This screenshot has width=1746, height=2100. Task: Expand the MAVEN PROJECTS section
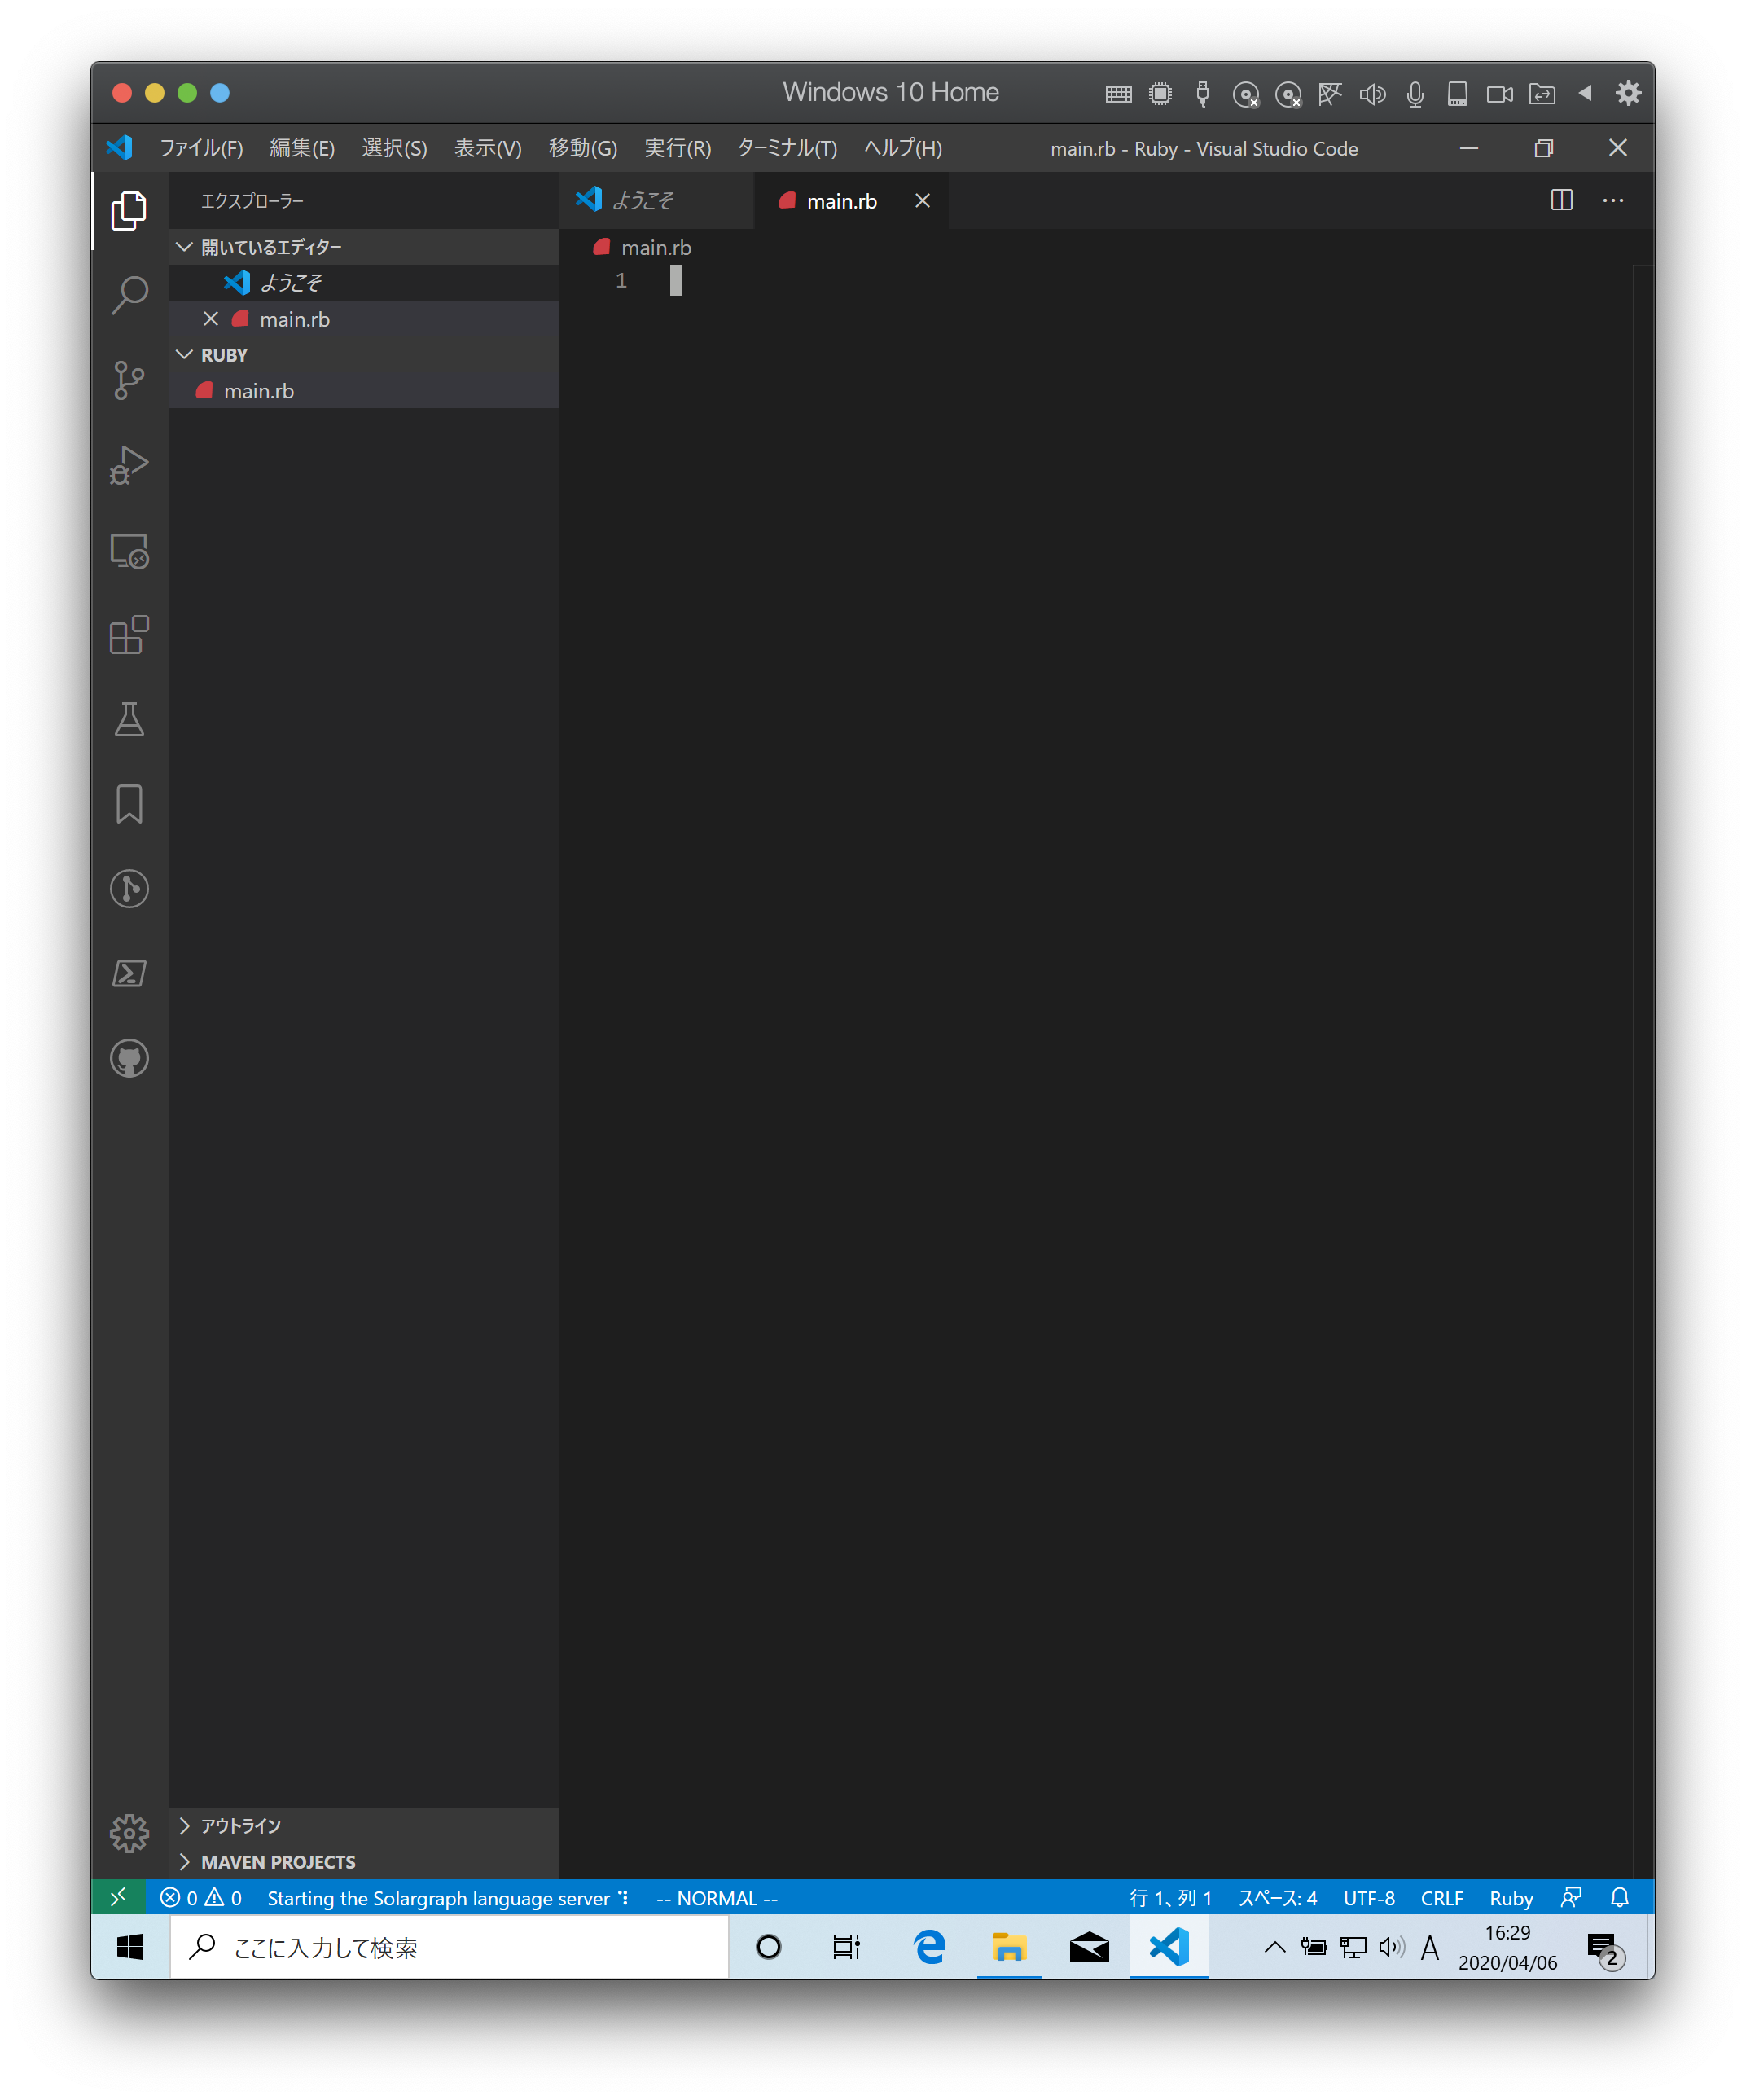pyautogui.click(x=277, y=1862)
